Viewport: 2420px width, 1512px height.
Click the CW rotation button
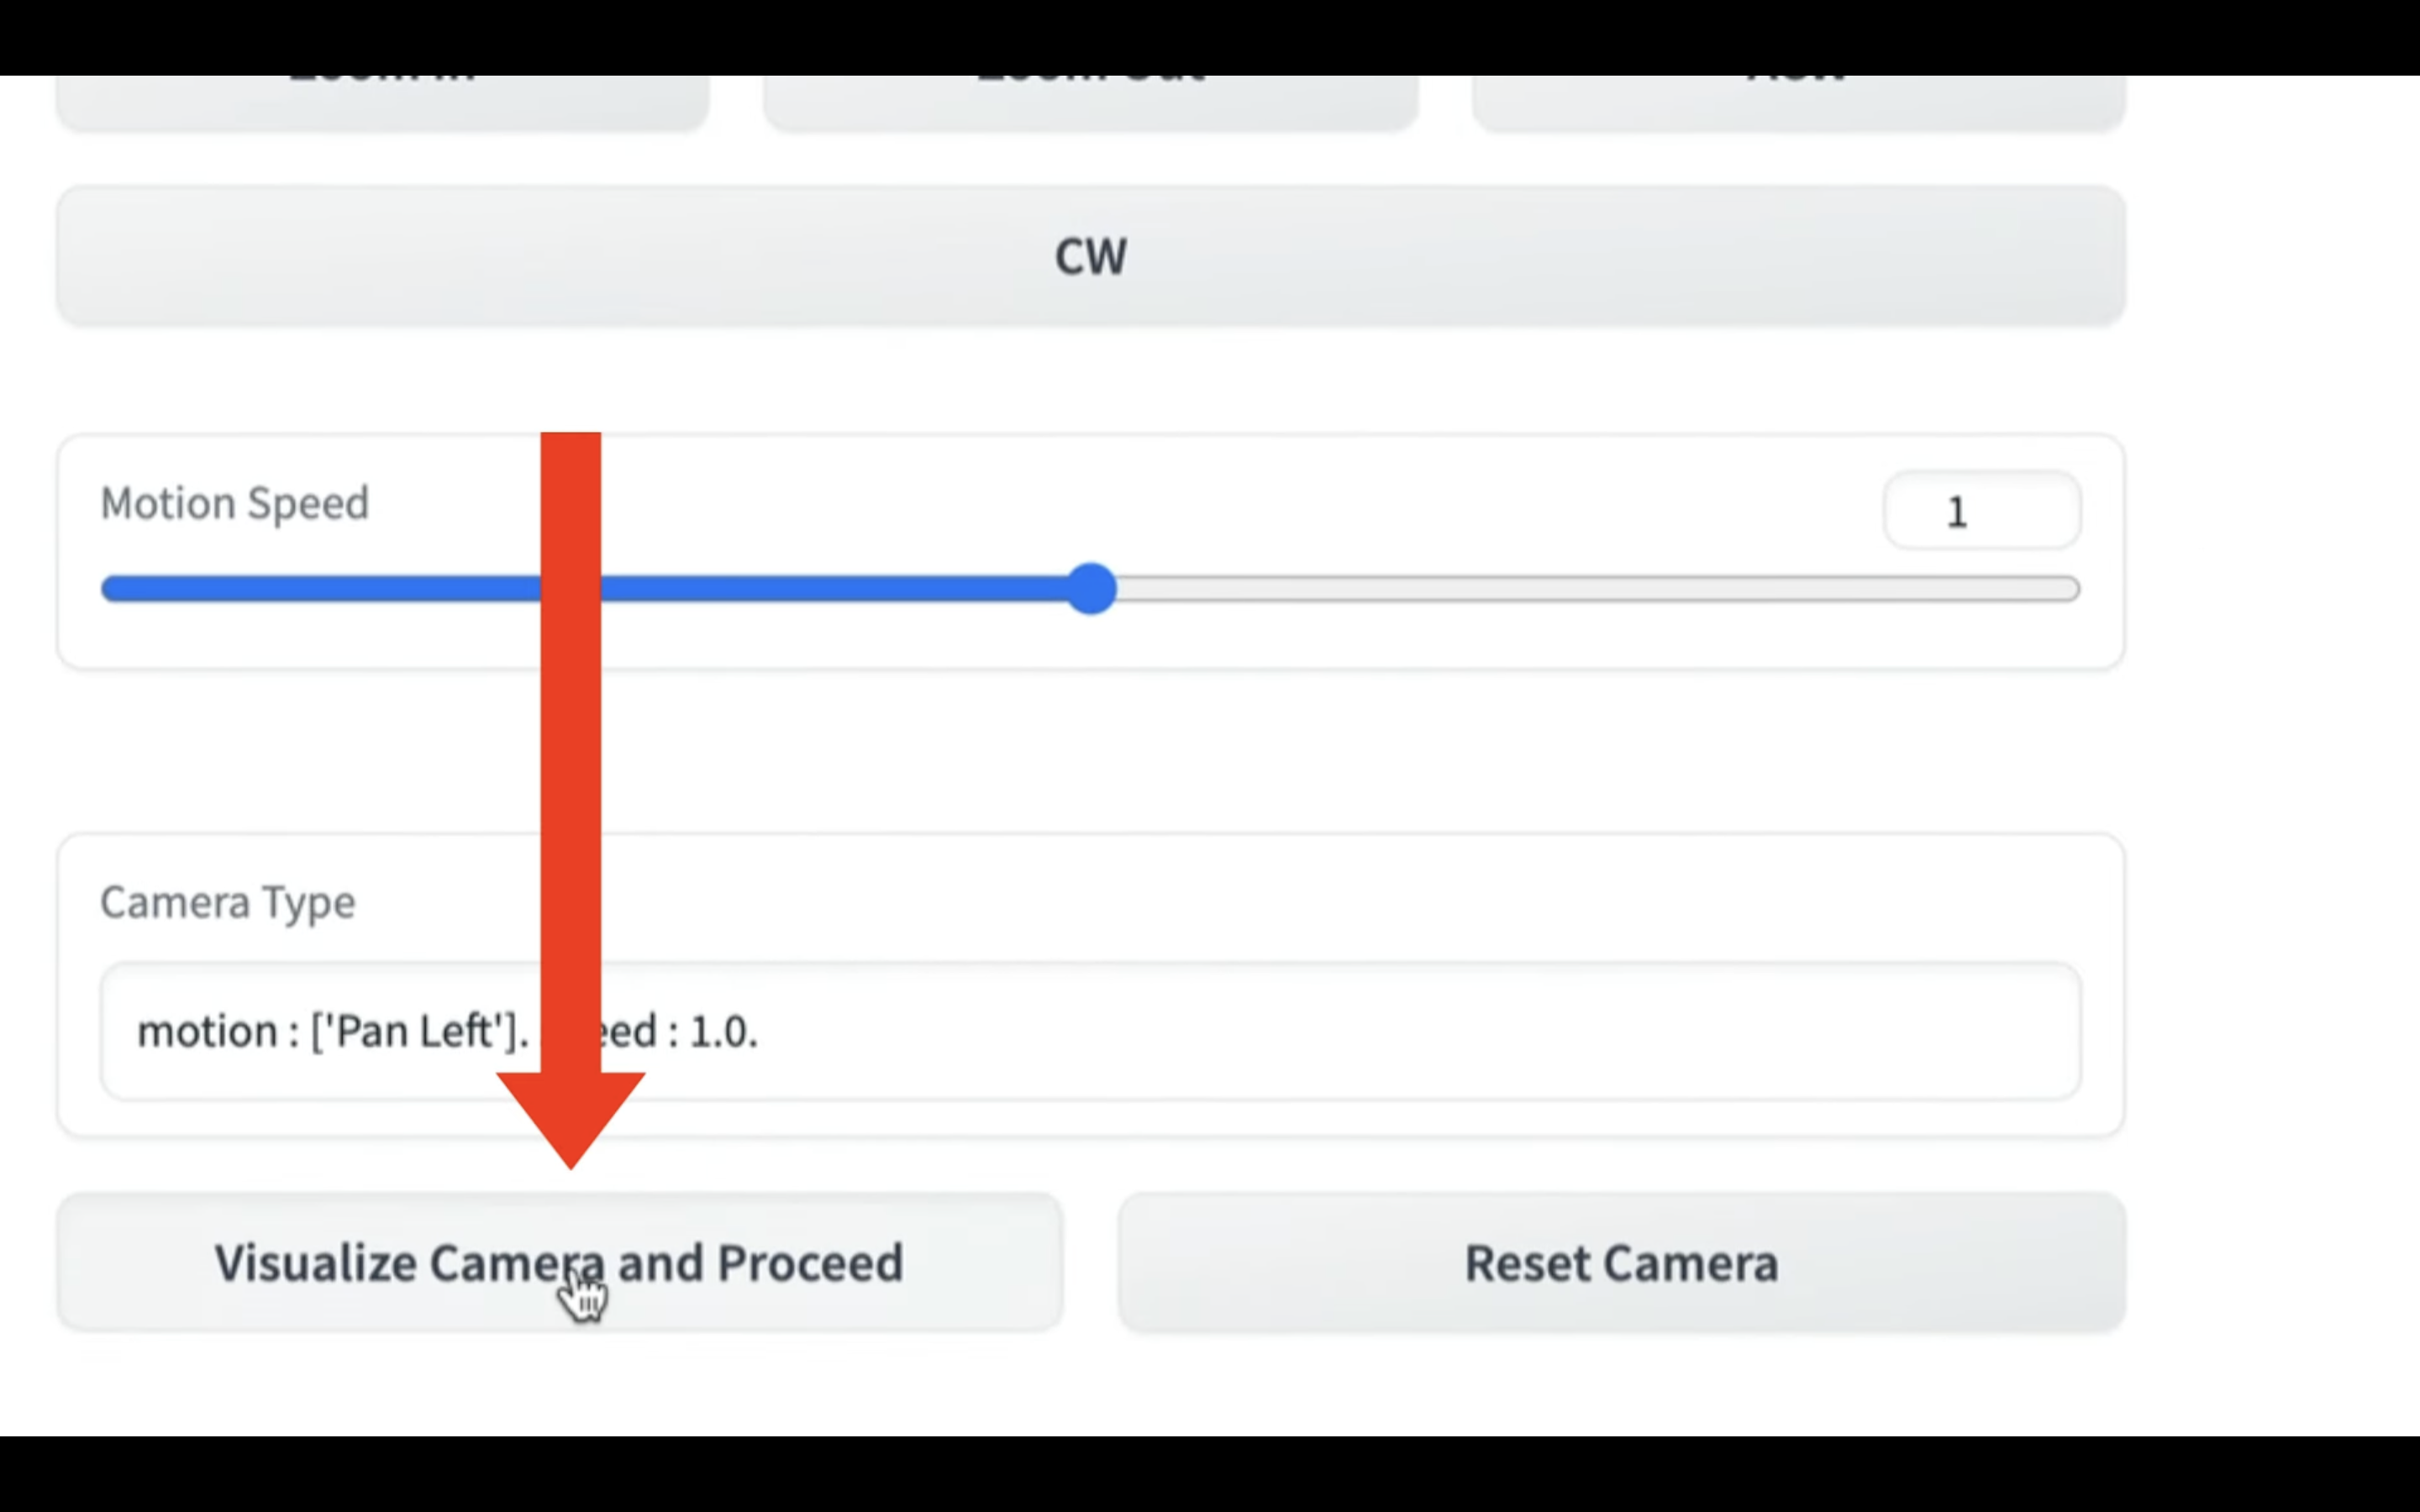1090,255
